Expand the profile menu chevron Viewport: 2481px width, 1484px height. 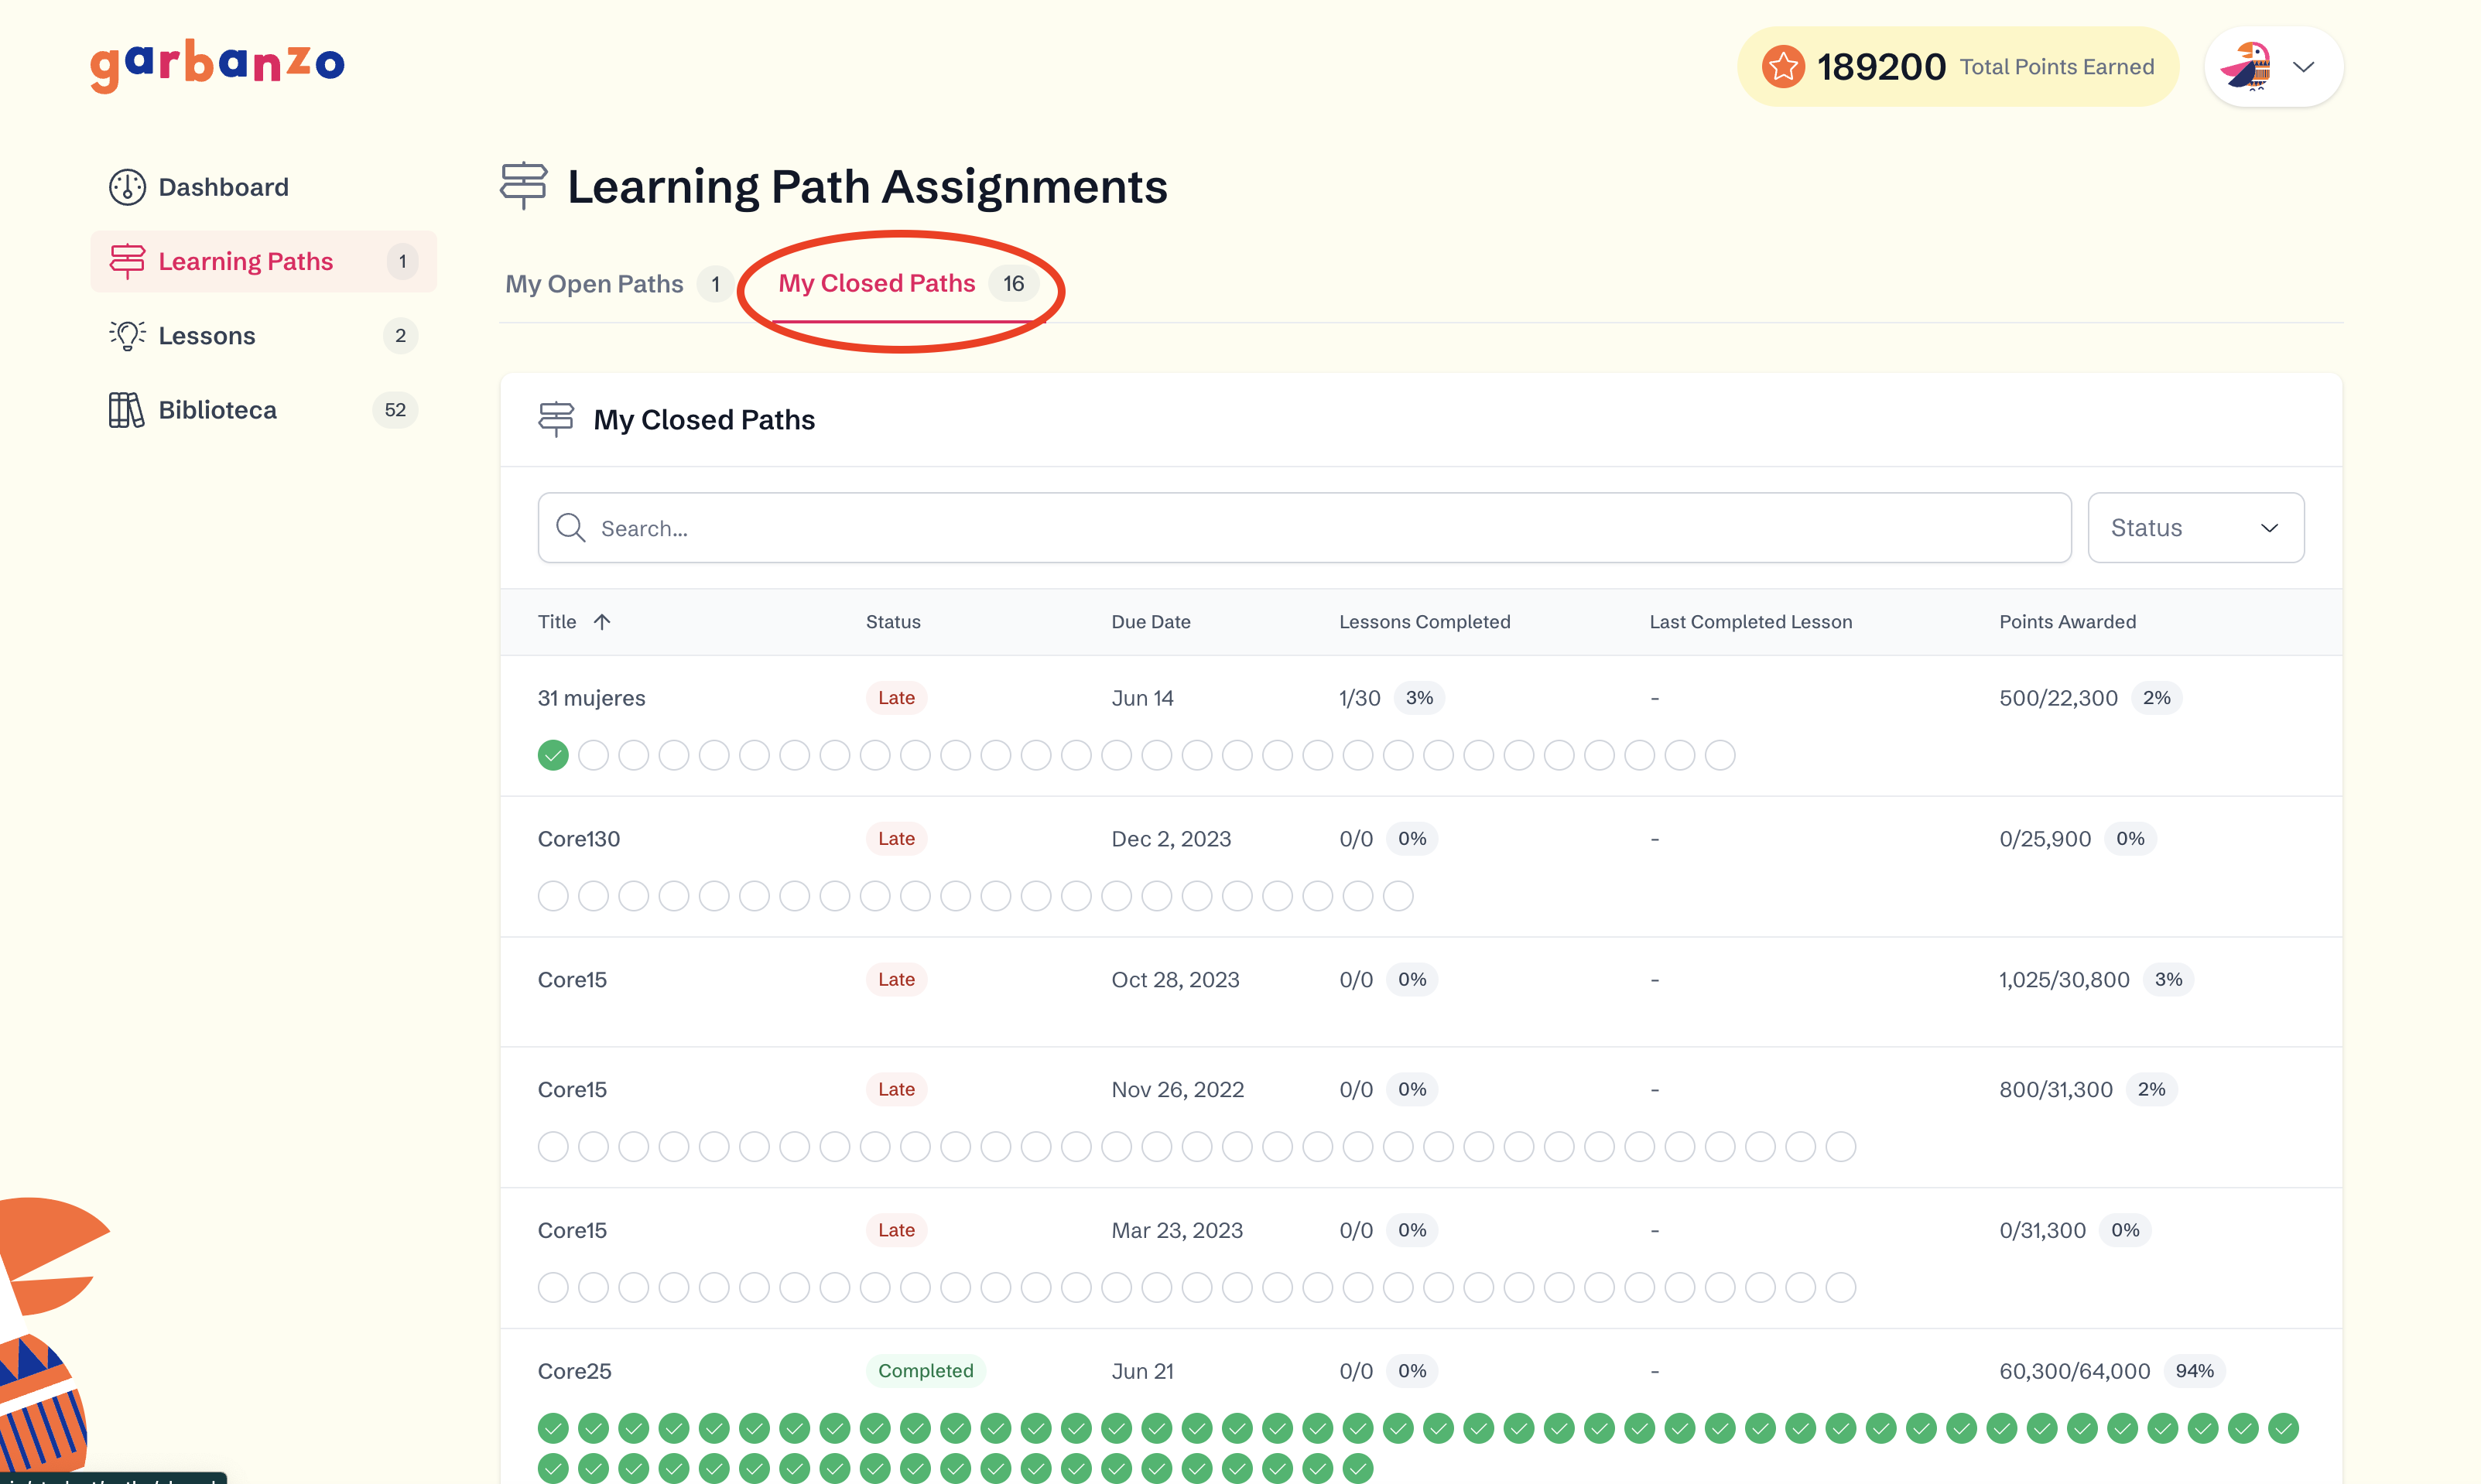coord(2304,67)
